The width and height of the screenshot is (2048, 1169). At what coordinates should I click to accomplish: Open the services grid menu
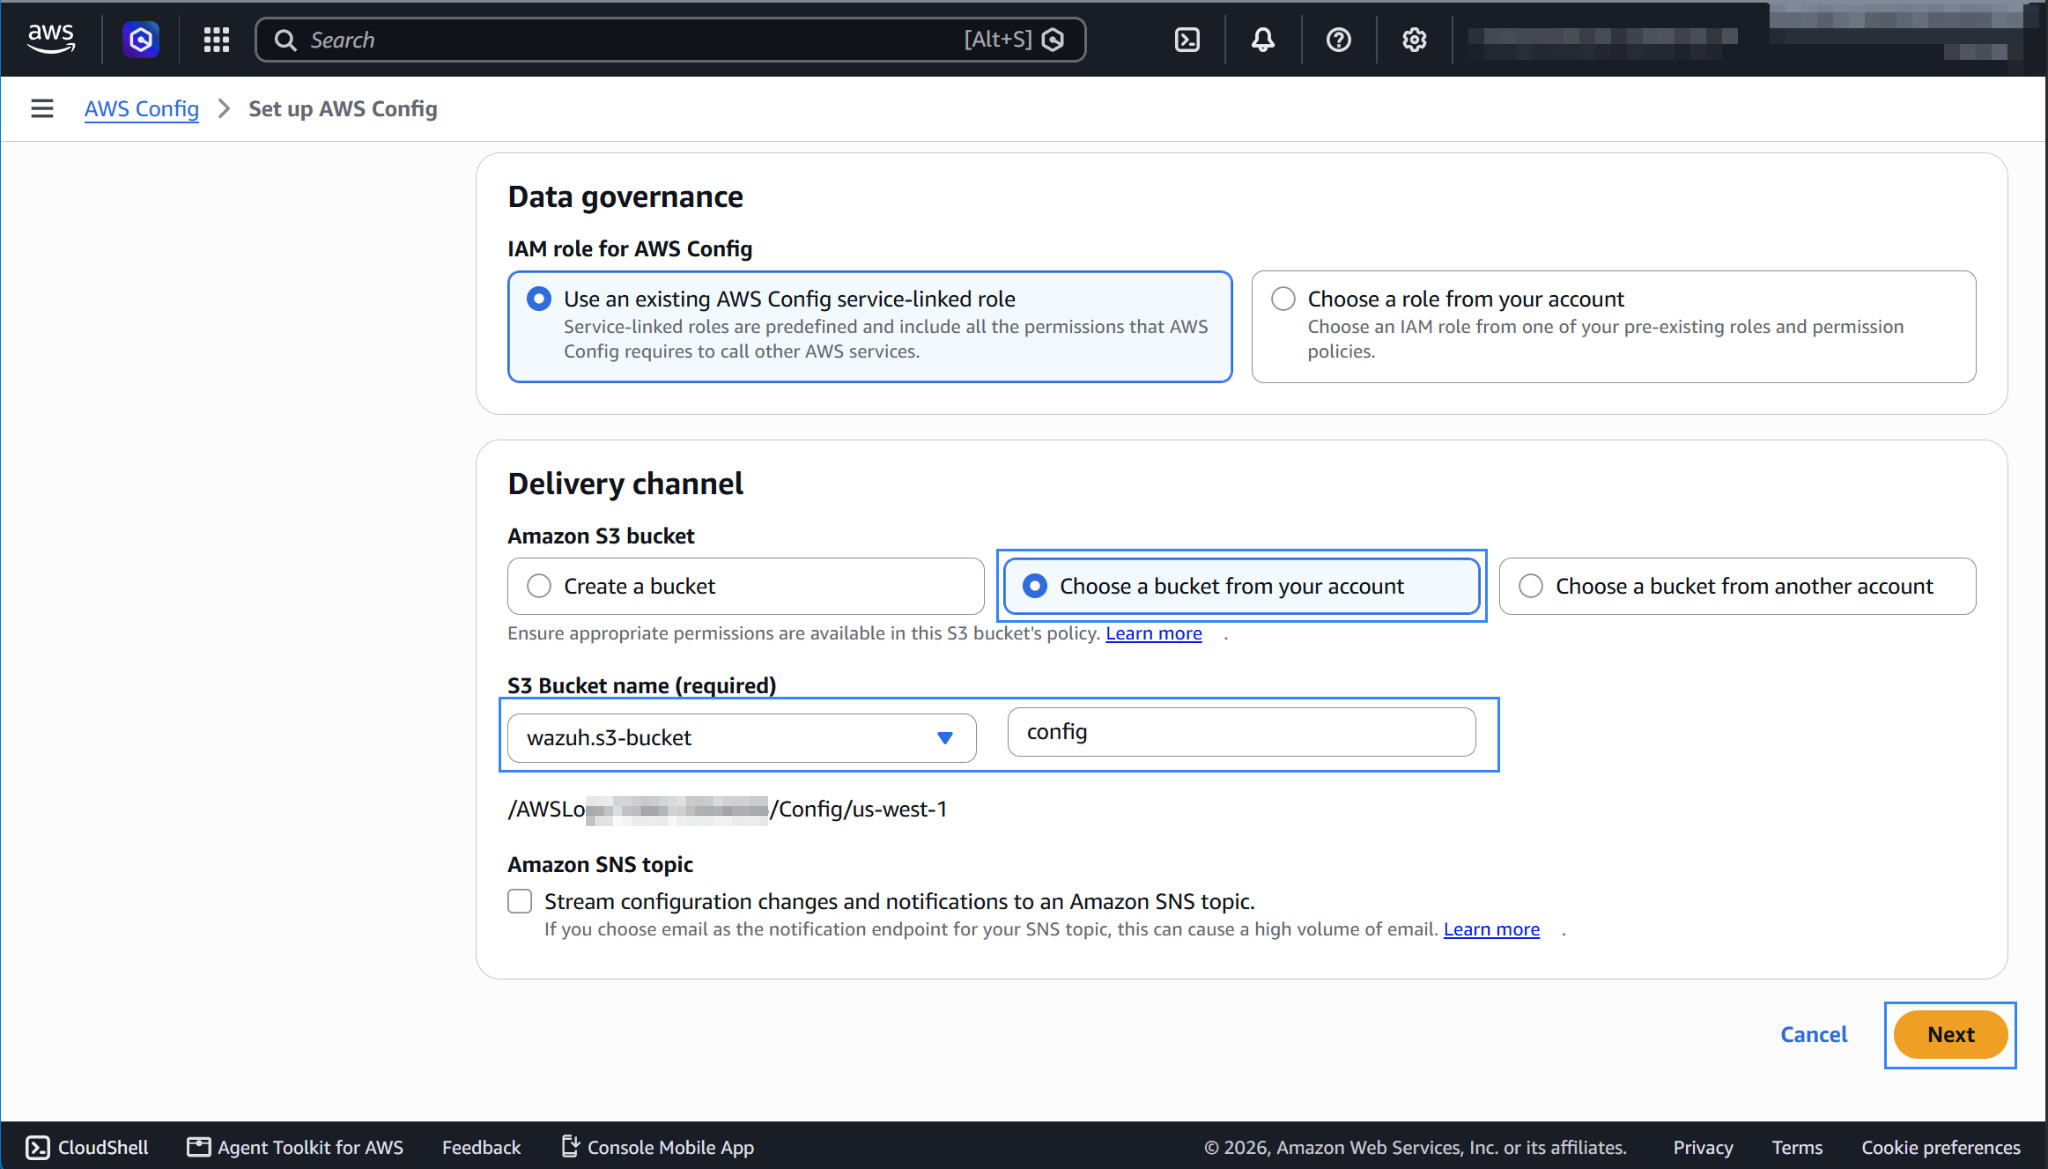click(216, 39)
